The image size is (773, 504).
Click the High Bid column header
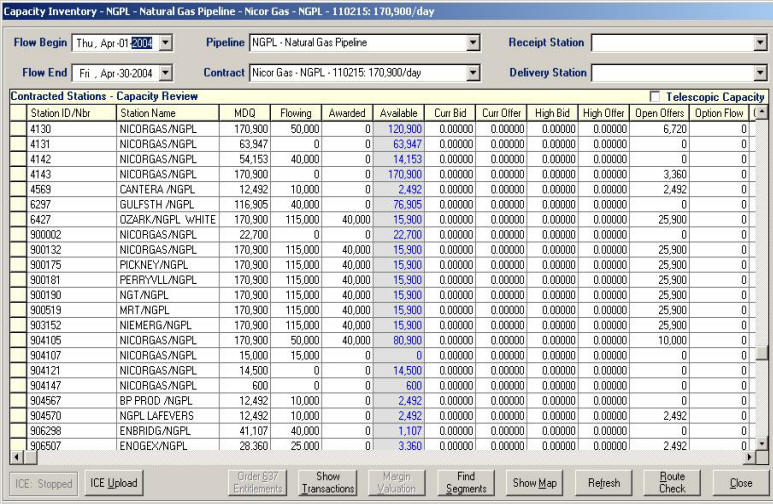pos(552,113)
